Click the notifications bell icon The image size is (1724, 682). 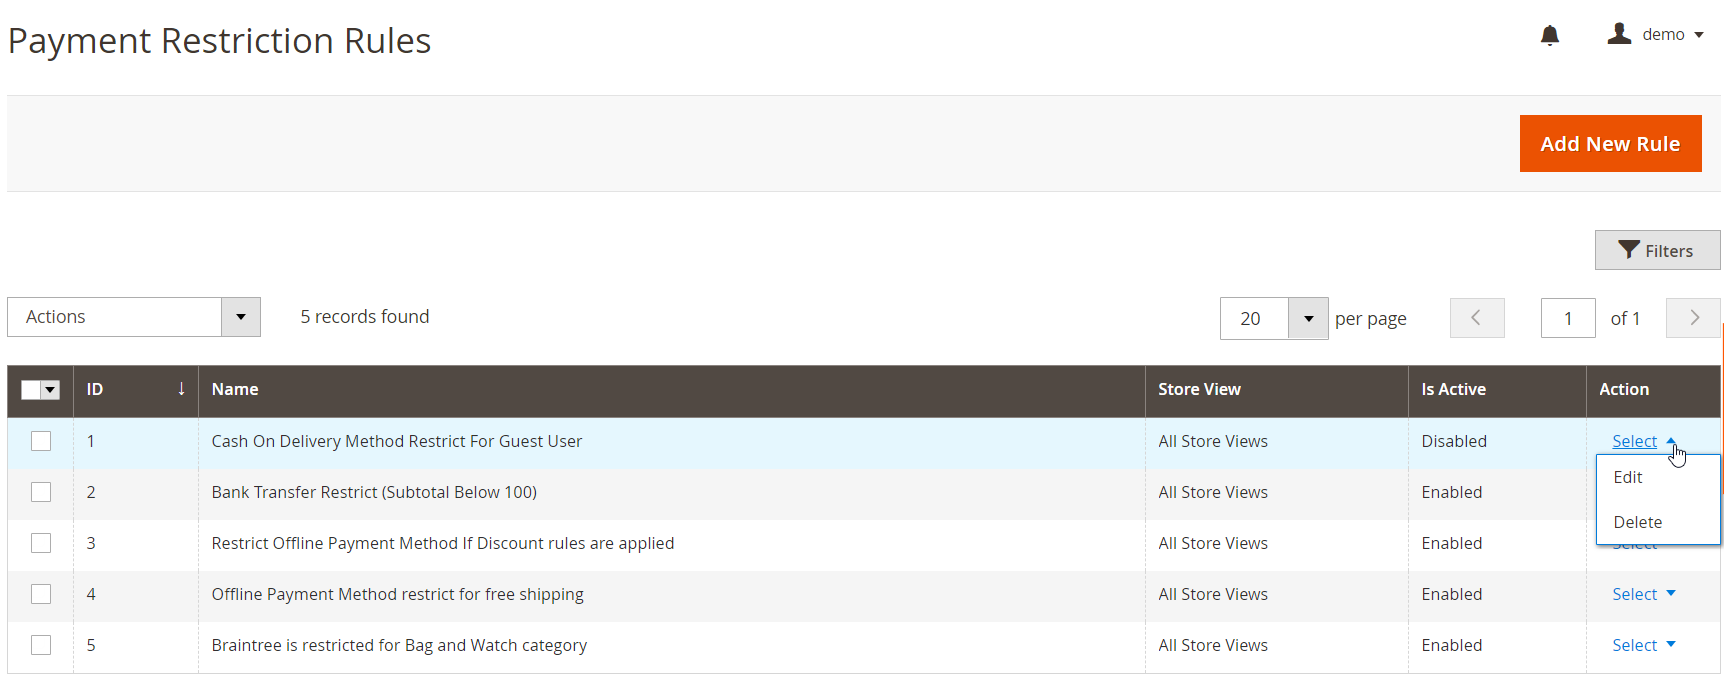(1549, 36)
